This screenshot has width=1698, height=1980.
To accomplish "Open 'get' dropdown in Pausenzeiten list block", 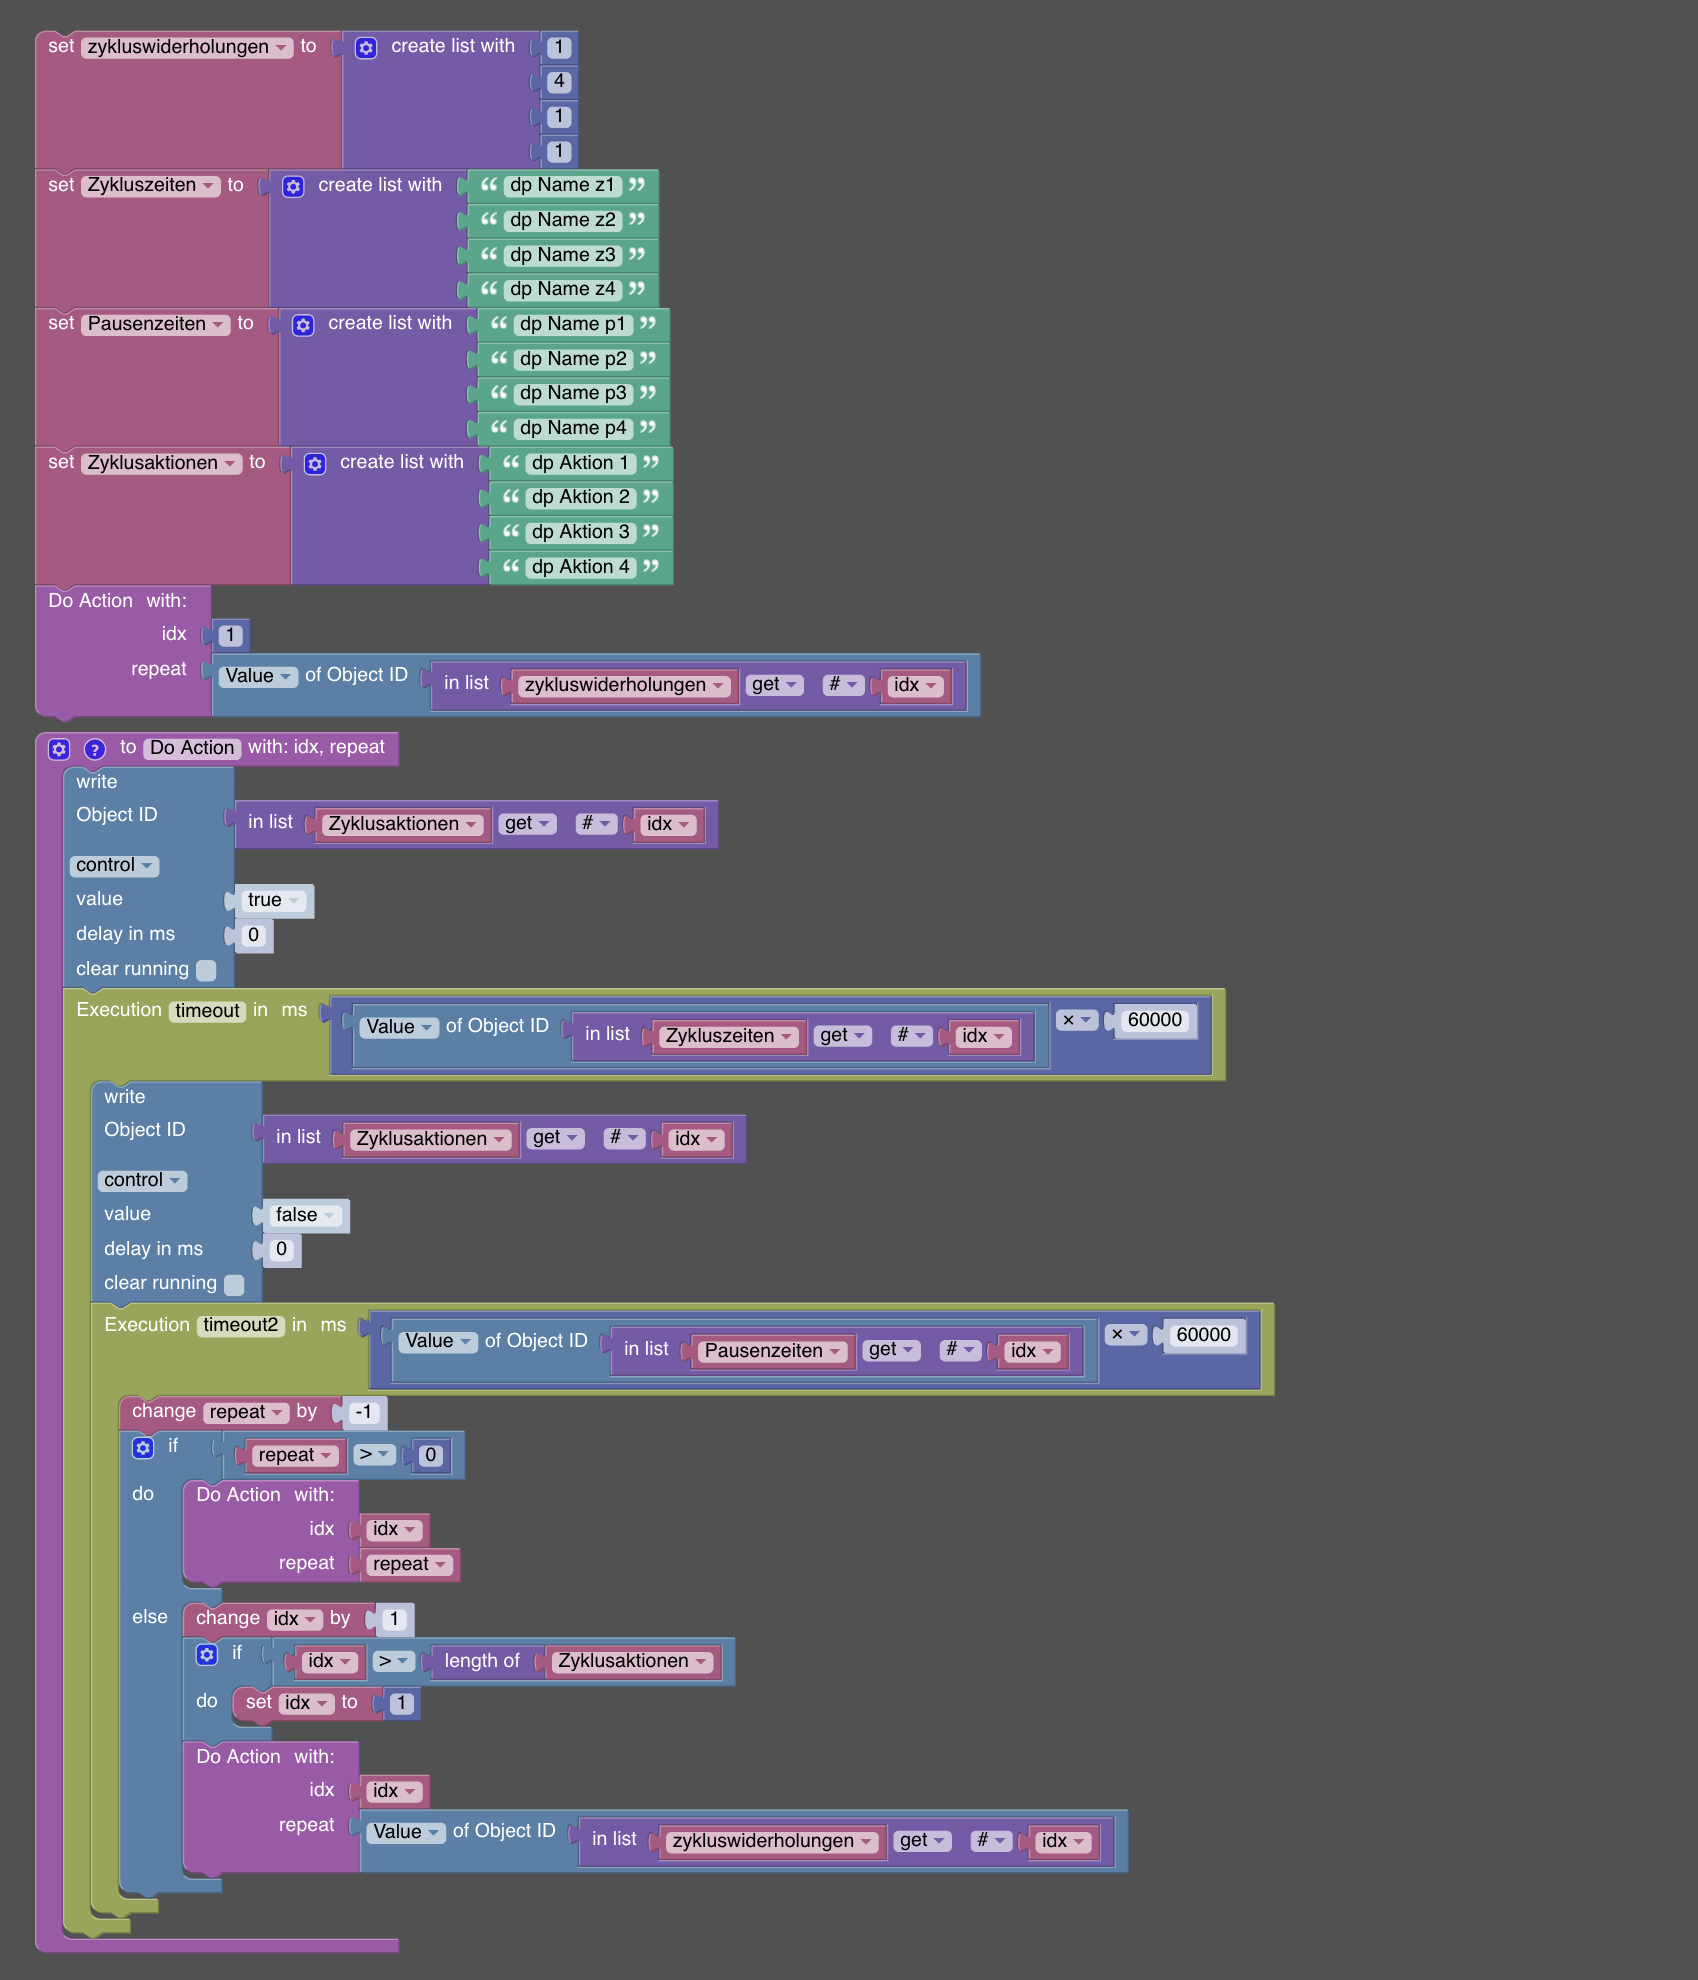I will (892, 1350).
